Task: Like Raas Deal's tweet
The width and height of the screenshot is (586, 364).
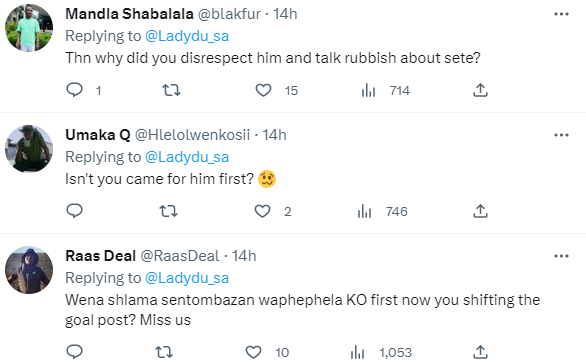Action: pyautogui.click(x=253, y=352)
